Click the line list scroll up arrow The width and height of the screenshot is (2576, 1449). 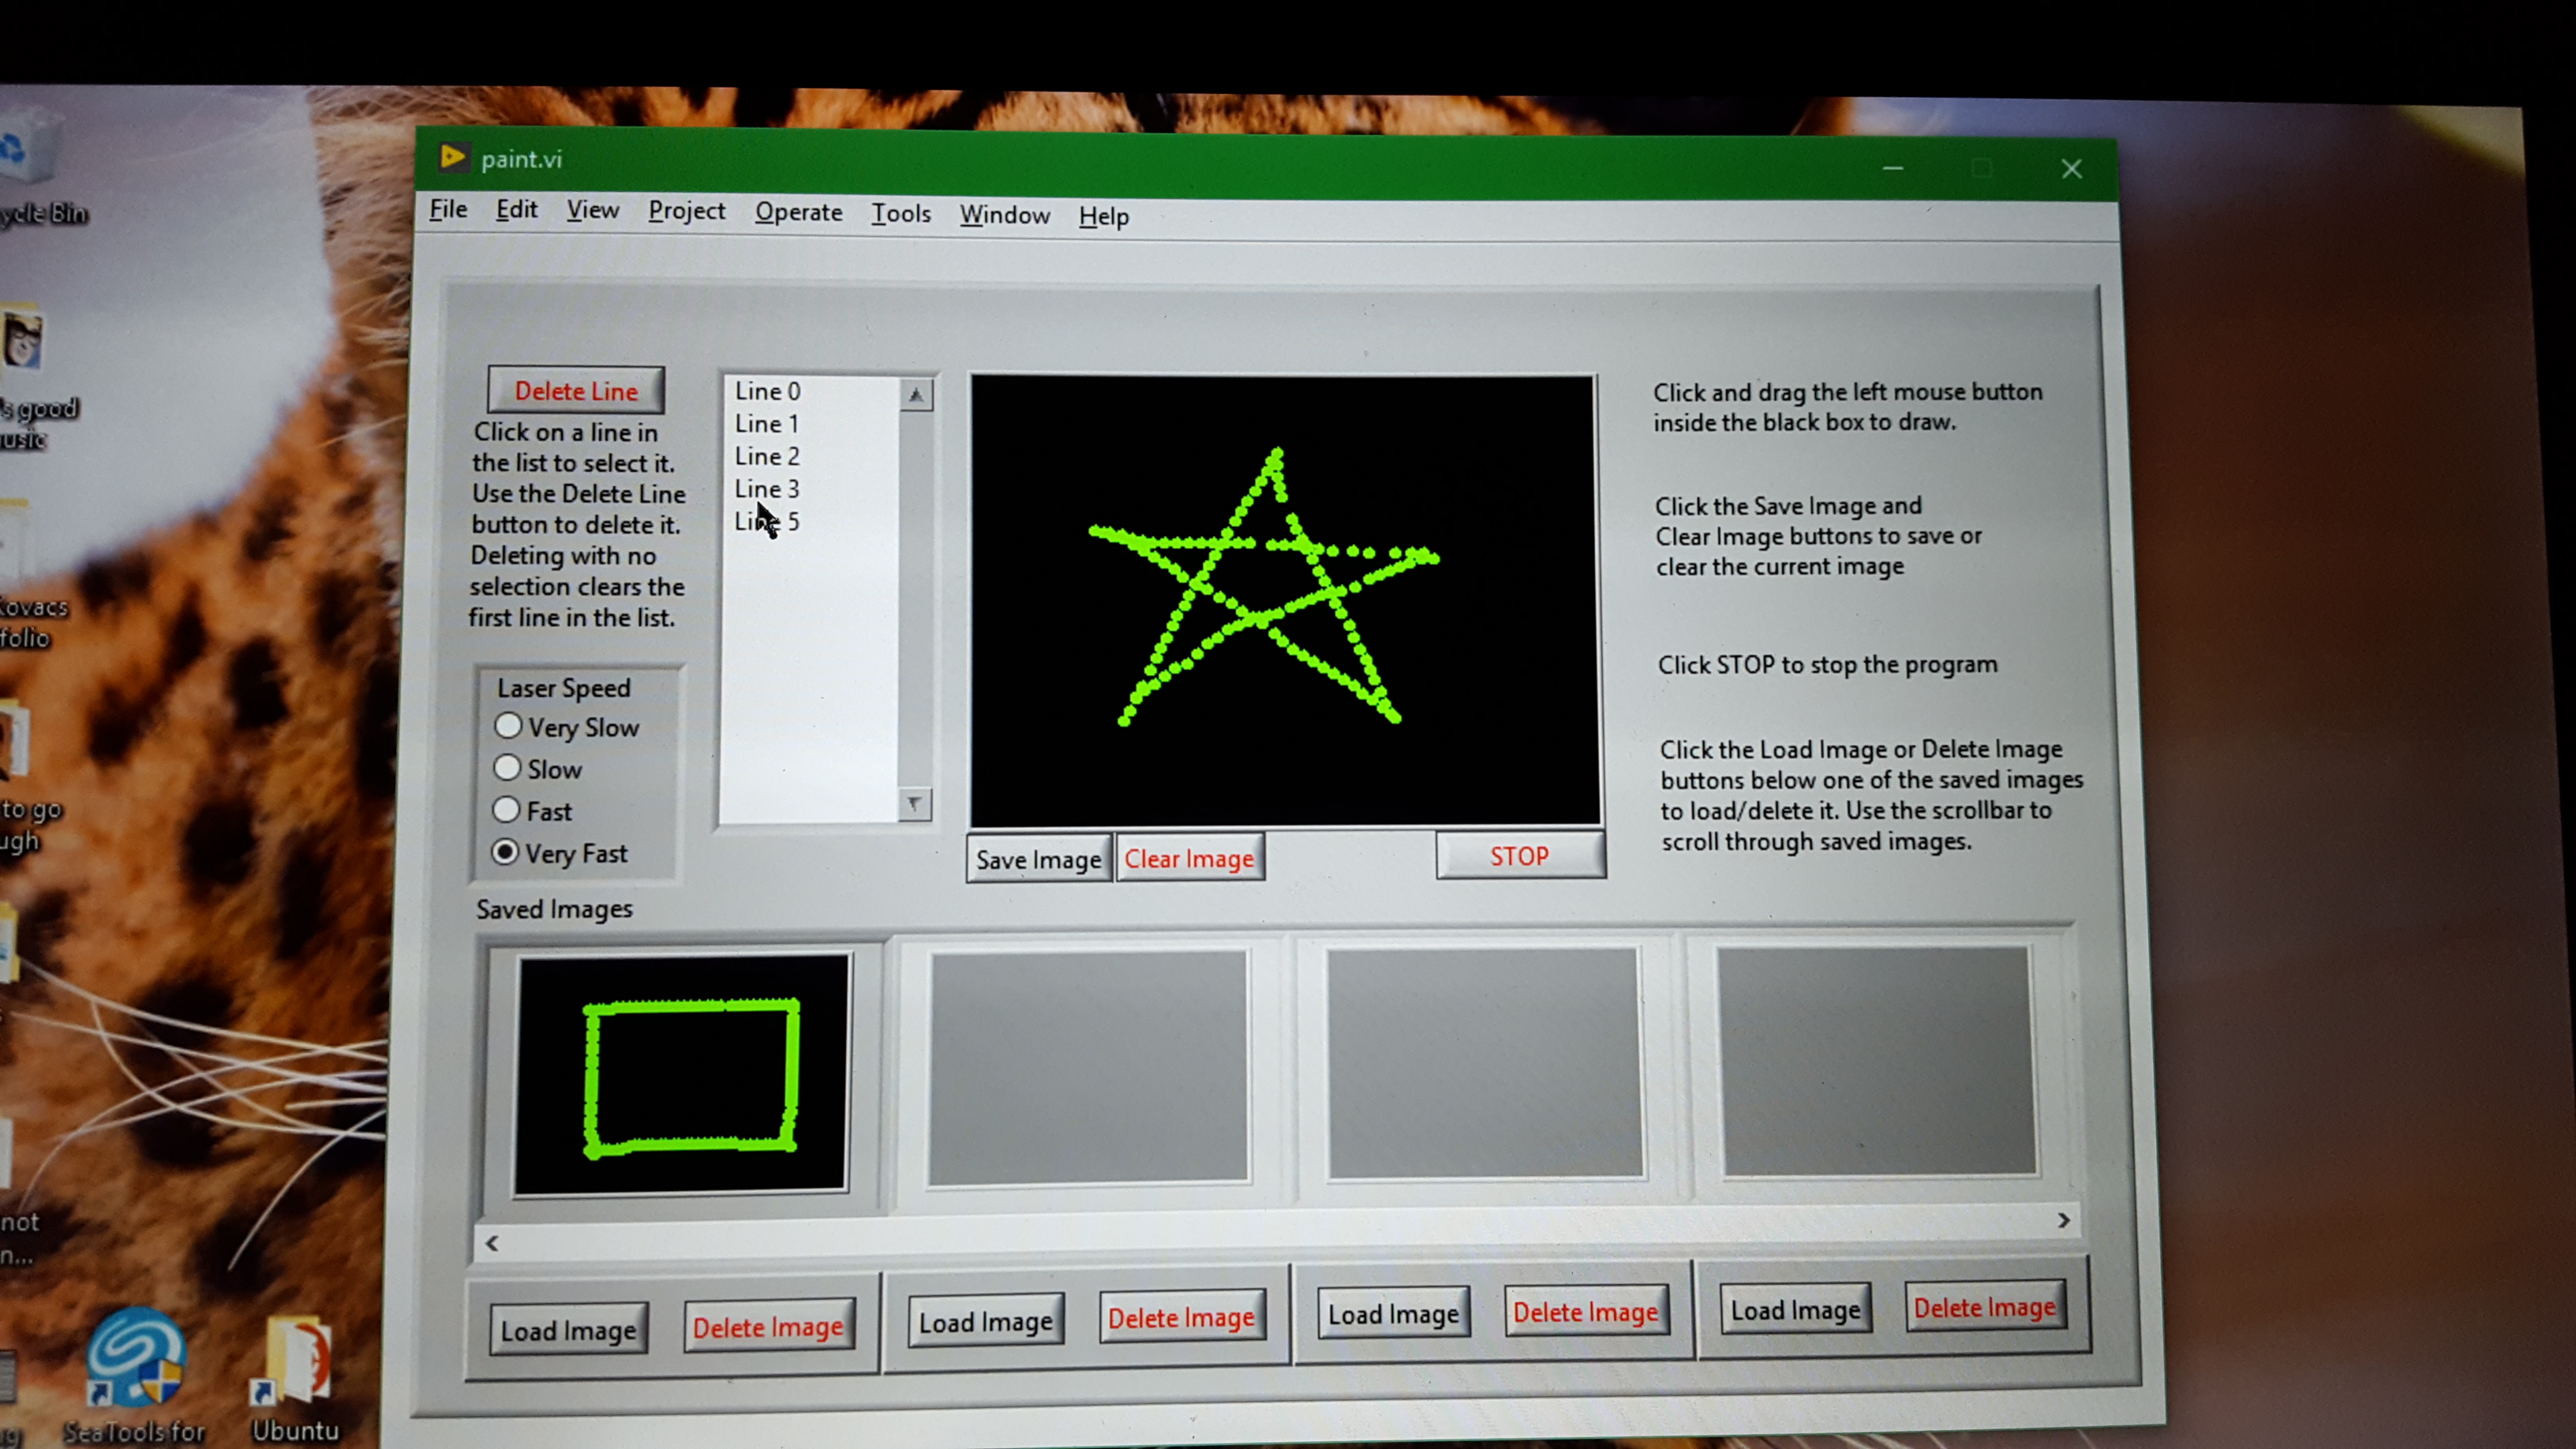(915, 395)
